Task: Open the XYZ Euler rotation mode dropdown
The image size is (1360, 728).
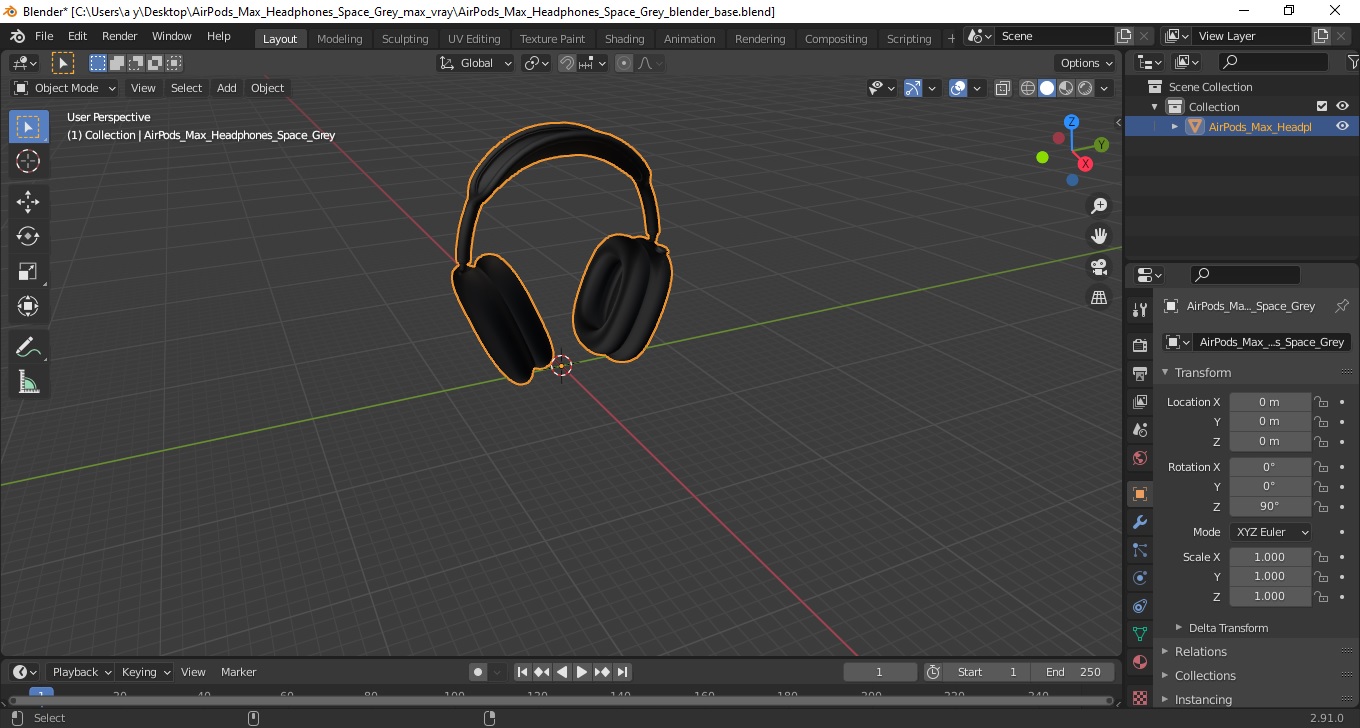Action: click(1270, 532)
